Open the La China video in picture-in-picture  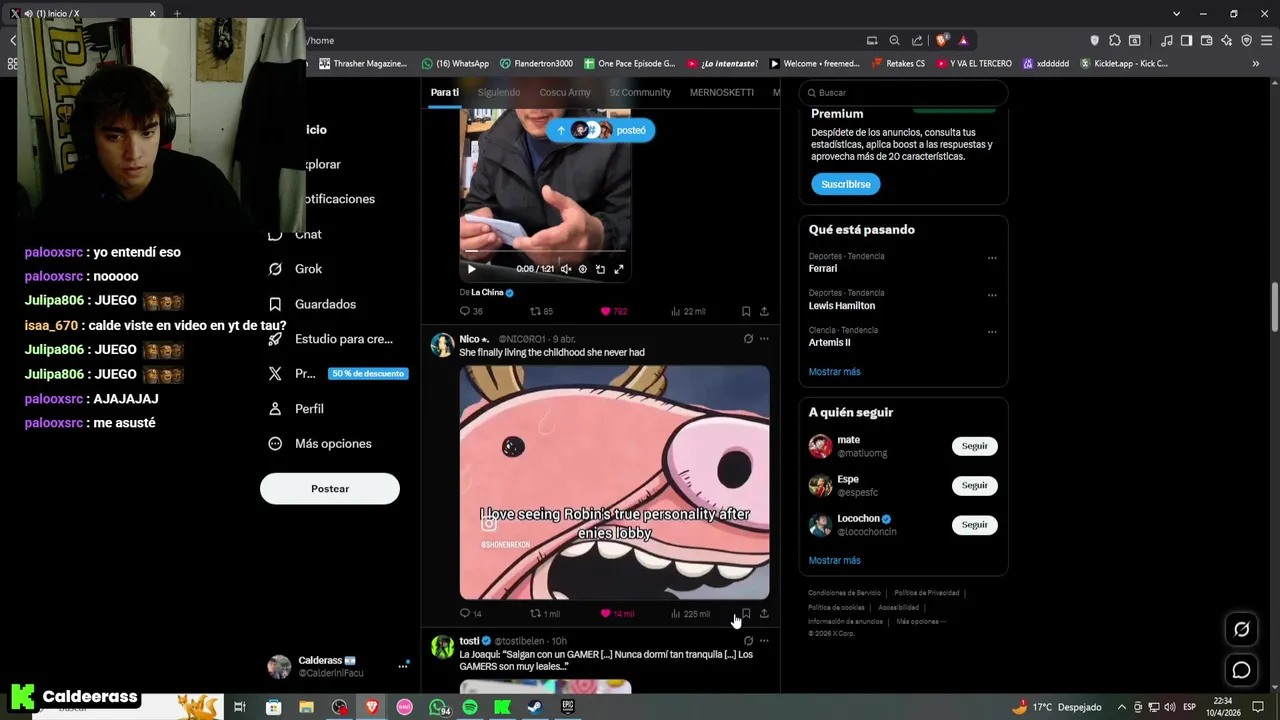[x=600, y=269]
